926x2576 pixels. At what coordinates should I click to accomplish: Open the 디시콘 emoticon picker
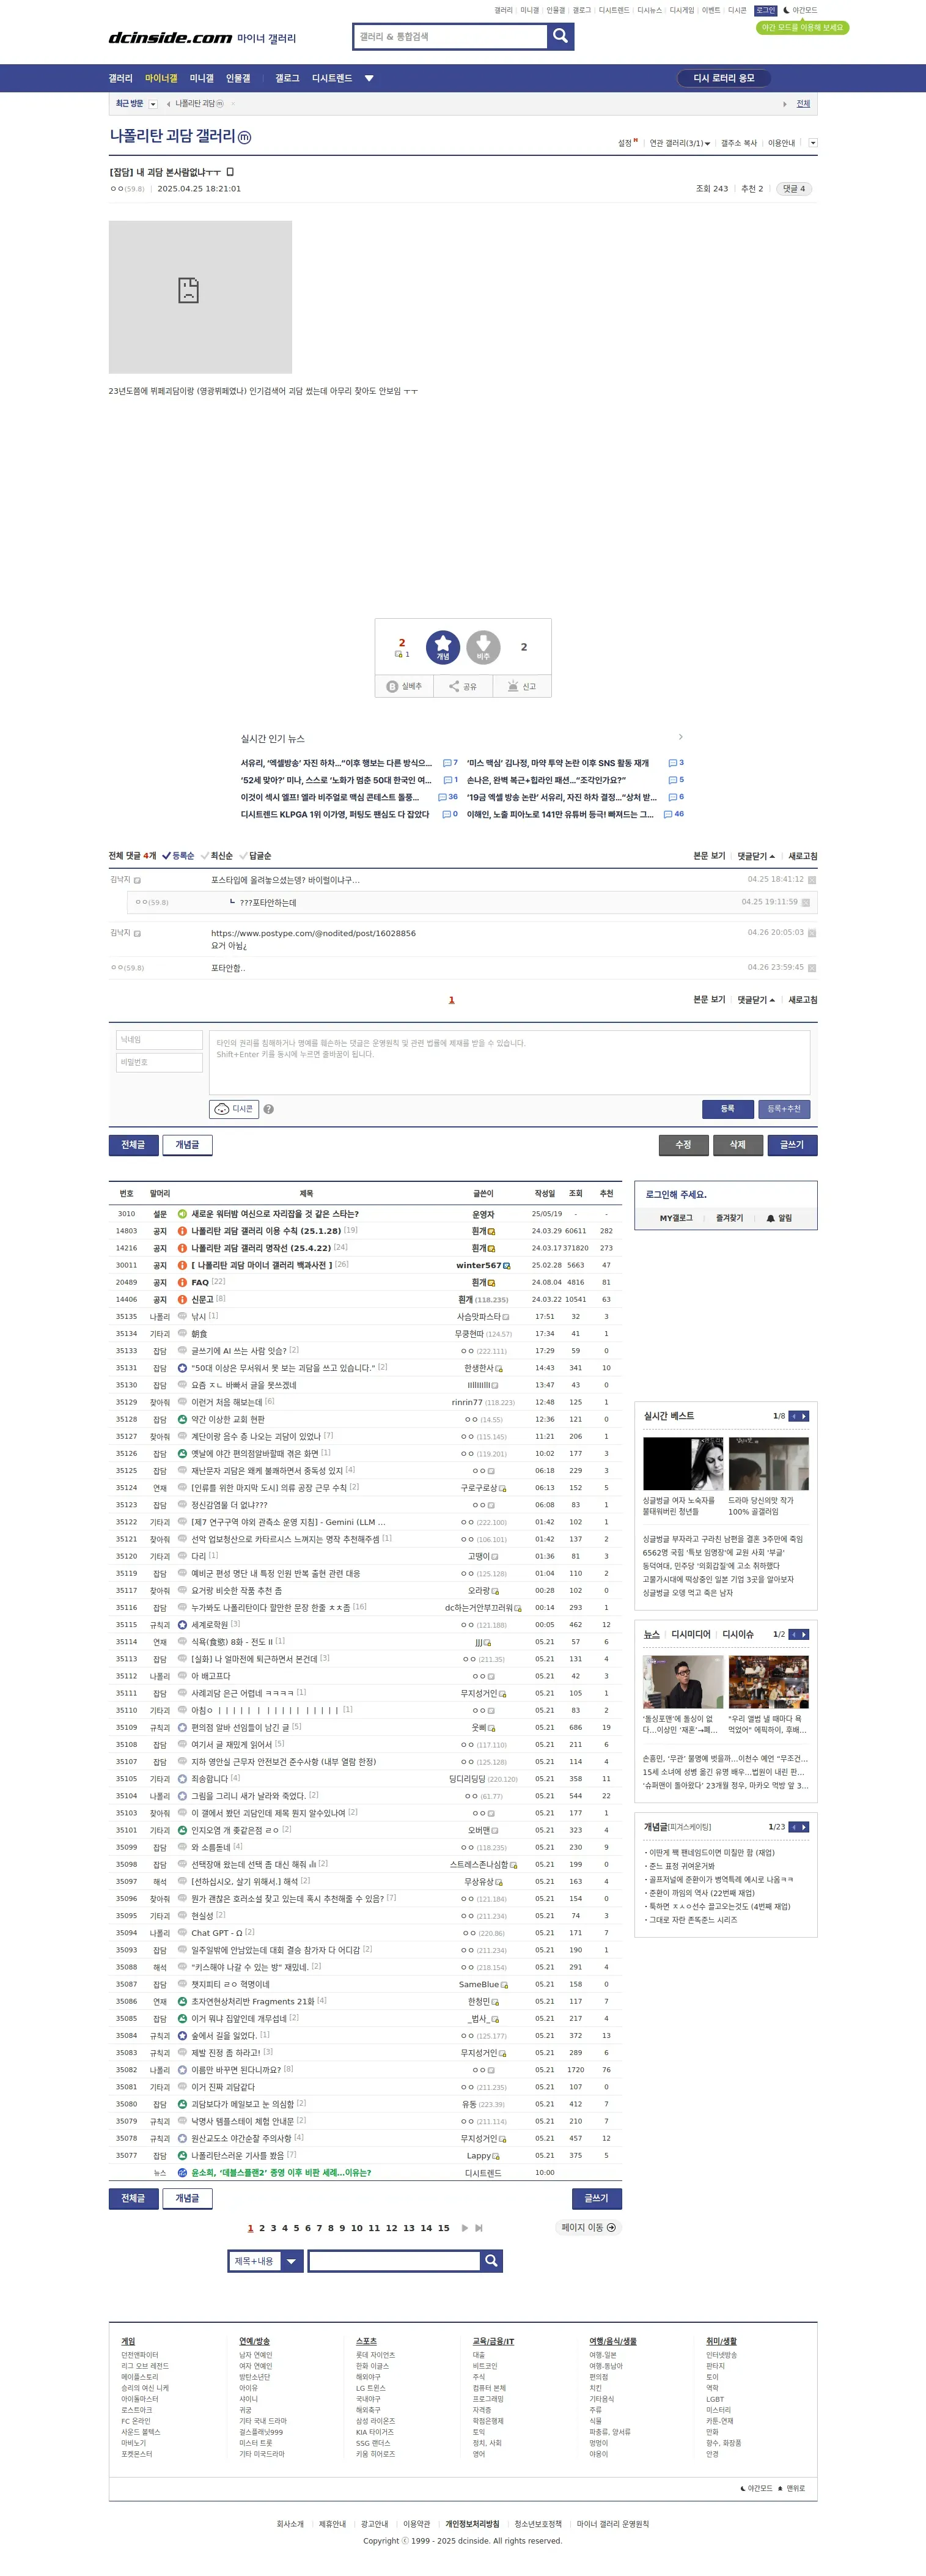pos(234,1108)
